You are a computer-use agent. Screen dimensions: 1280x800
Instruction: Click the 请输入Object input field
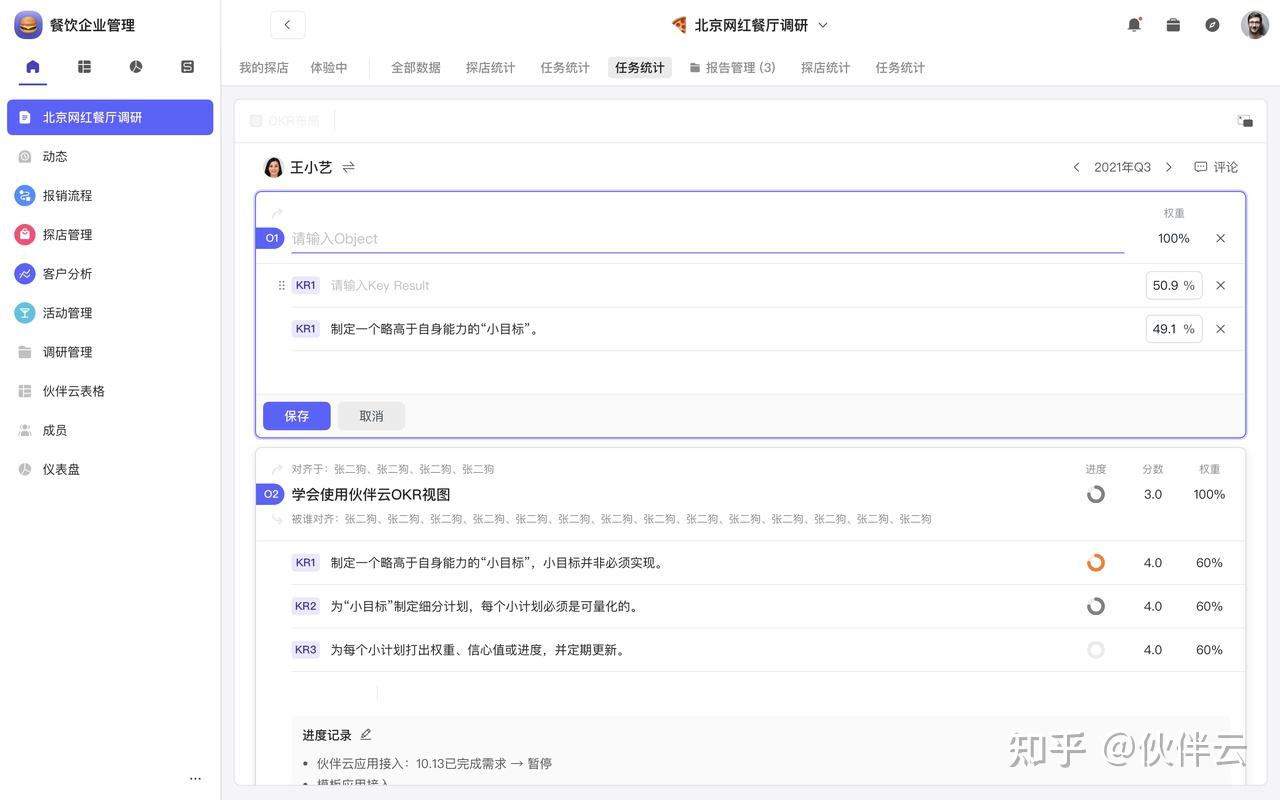[706, 239]
